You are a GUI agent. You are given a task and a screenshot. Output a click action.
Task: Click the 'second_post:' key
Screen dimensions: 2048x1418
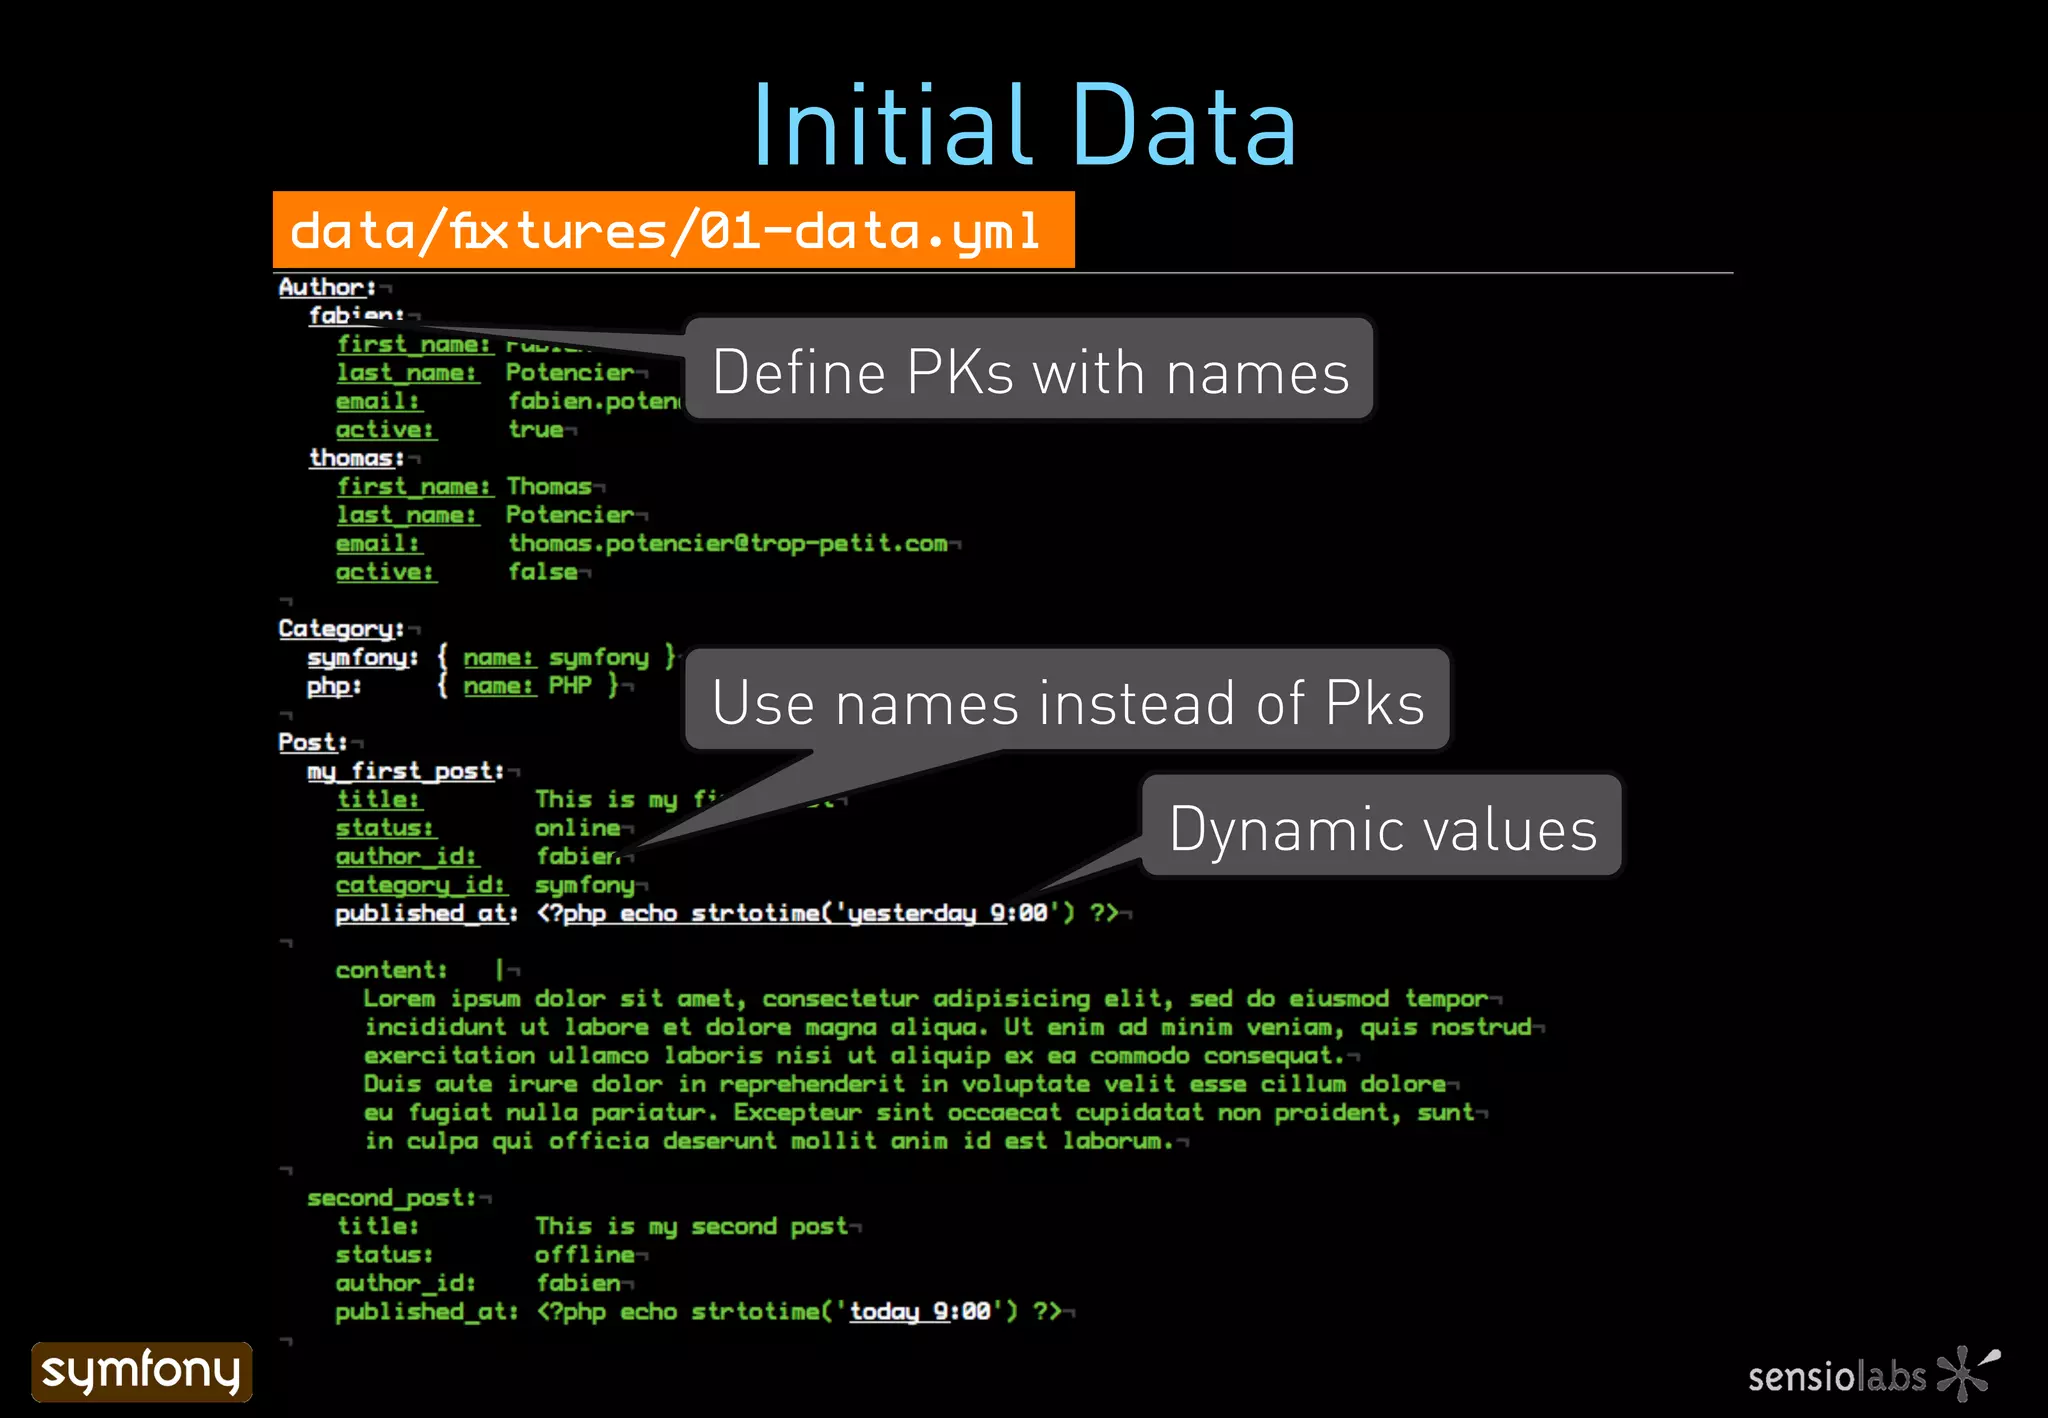[392, 1198]
